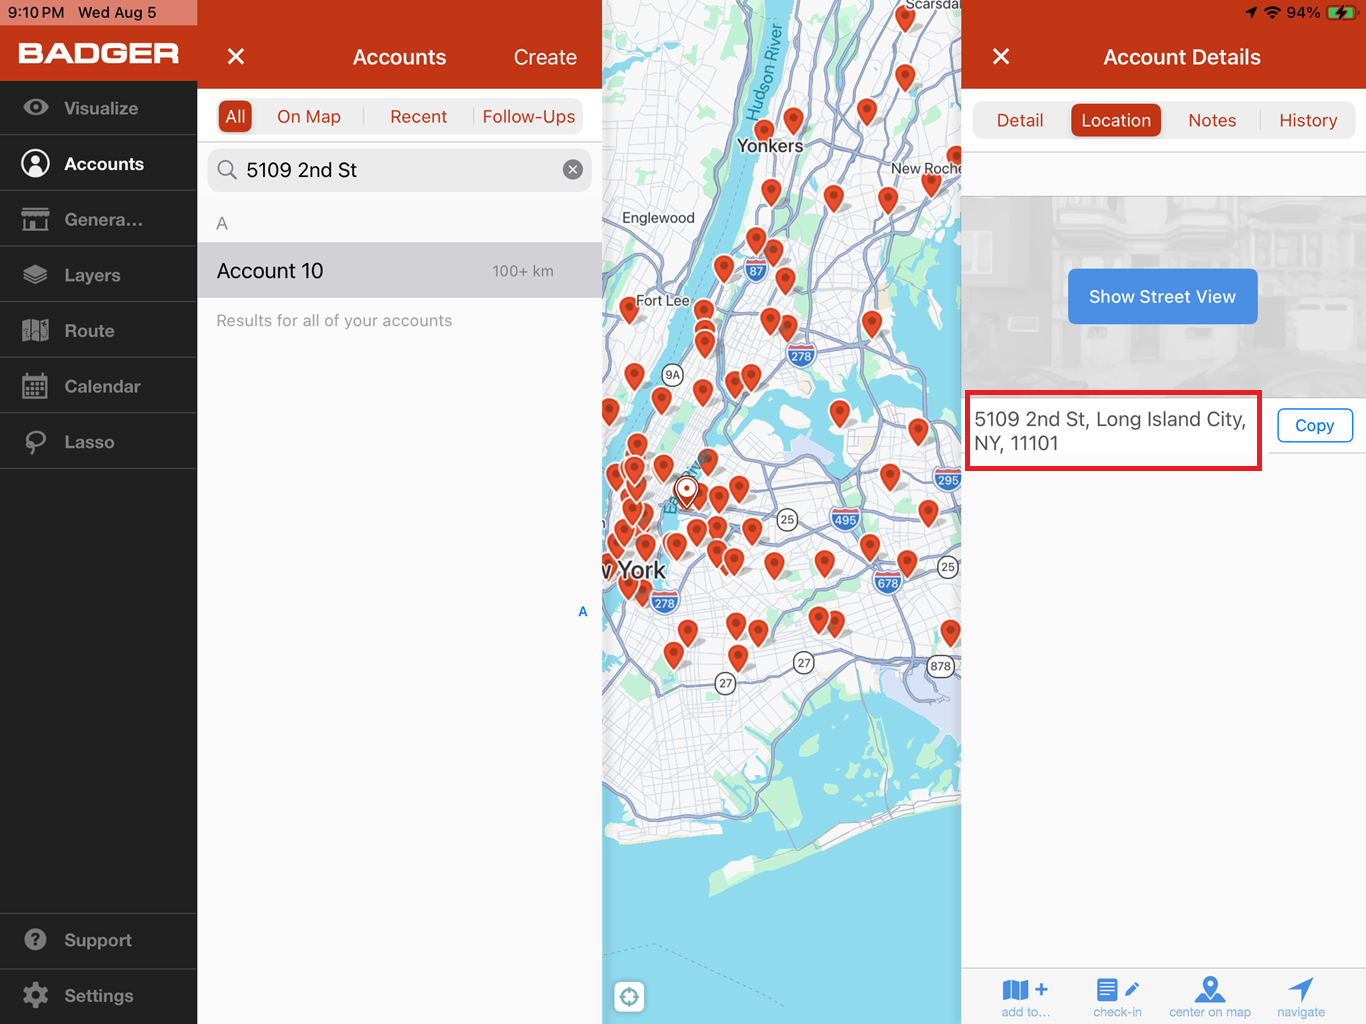Click the Yonkers map label
This screenshot has height=1024, width=1366.
[x=770, y=146]
